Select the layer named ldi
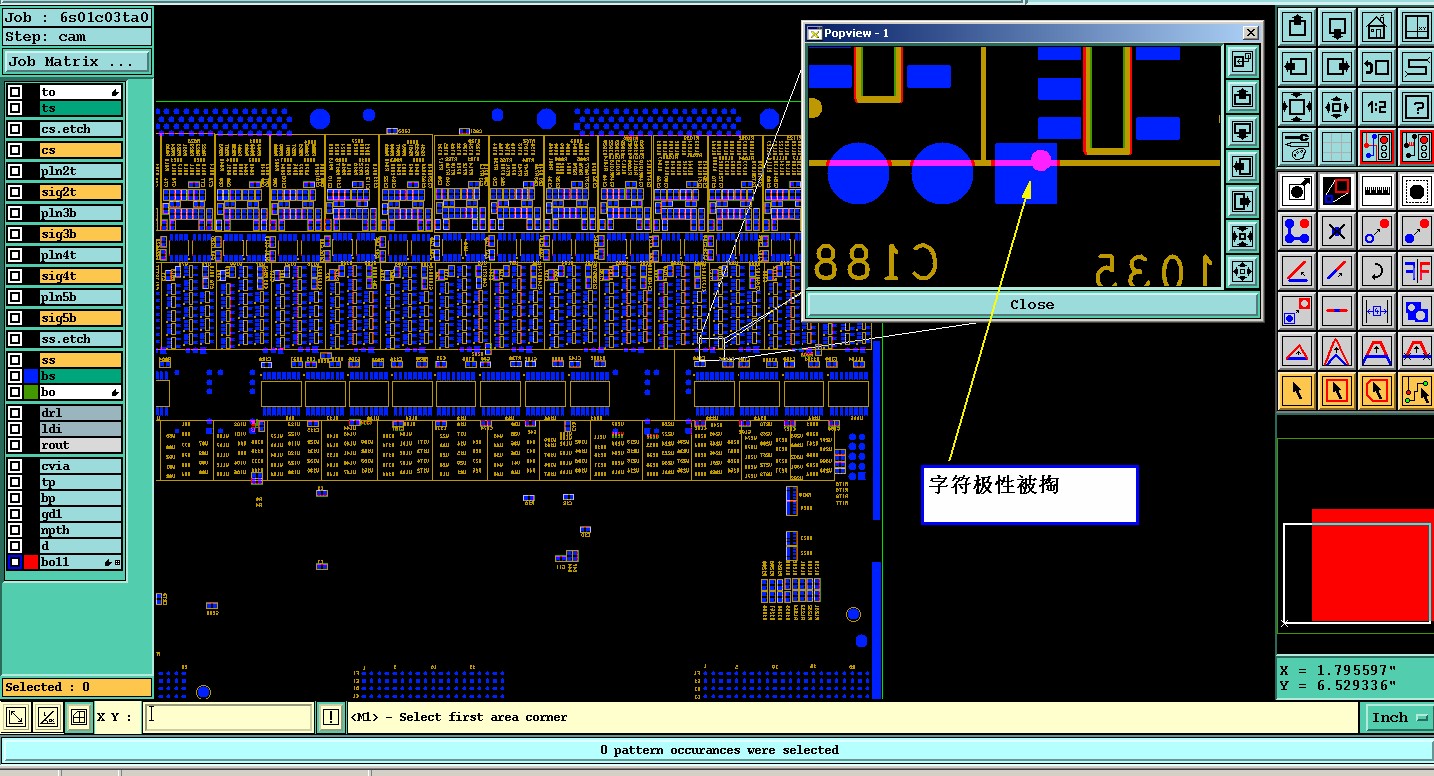This screenshot has width=1434, height=776. coord(80,429)
